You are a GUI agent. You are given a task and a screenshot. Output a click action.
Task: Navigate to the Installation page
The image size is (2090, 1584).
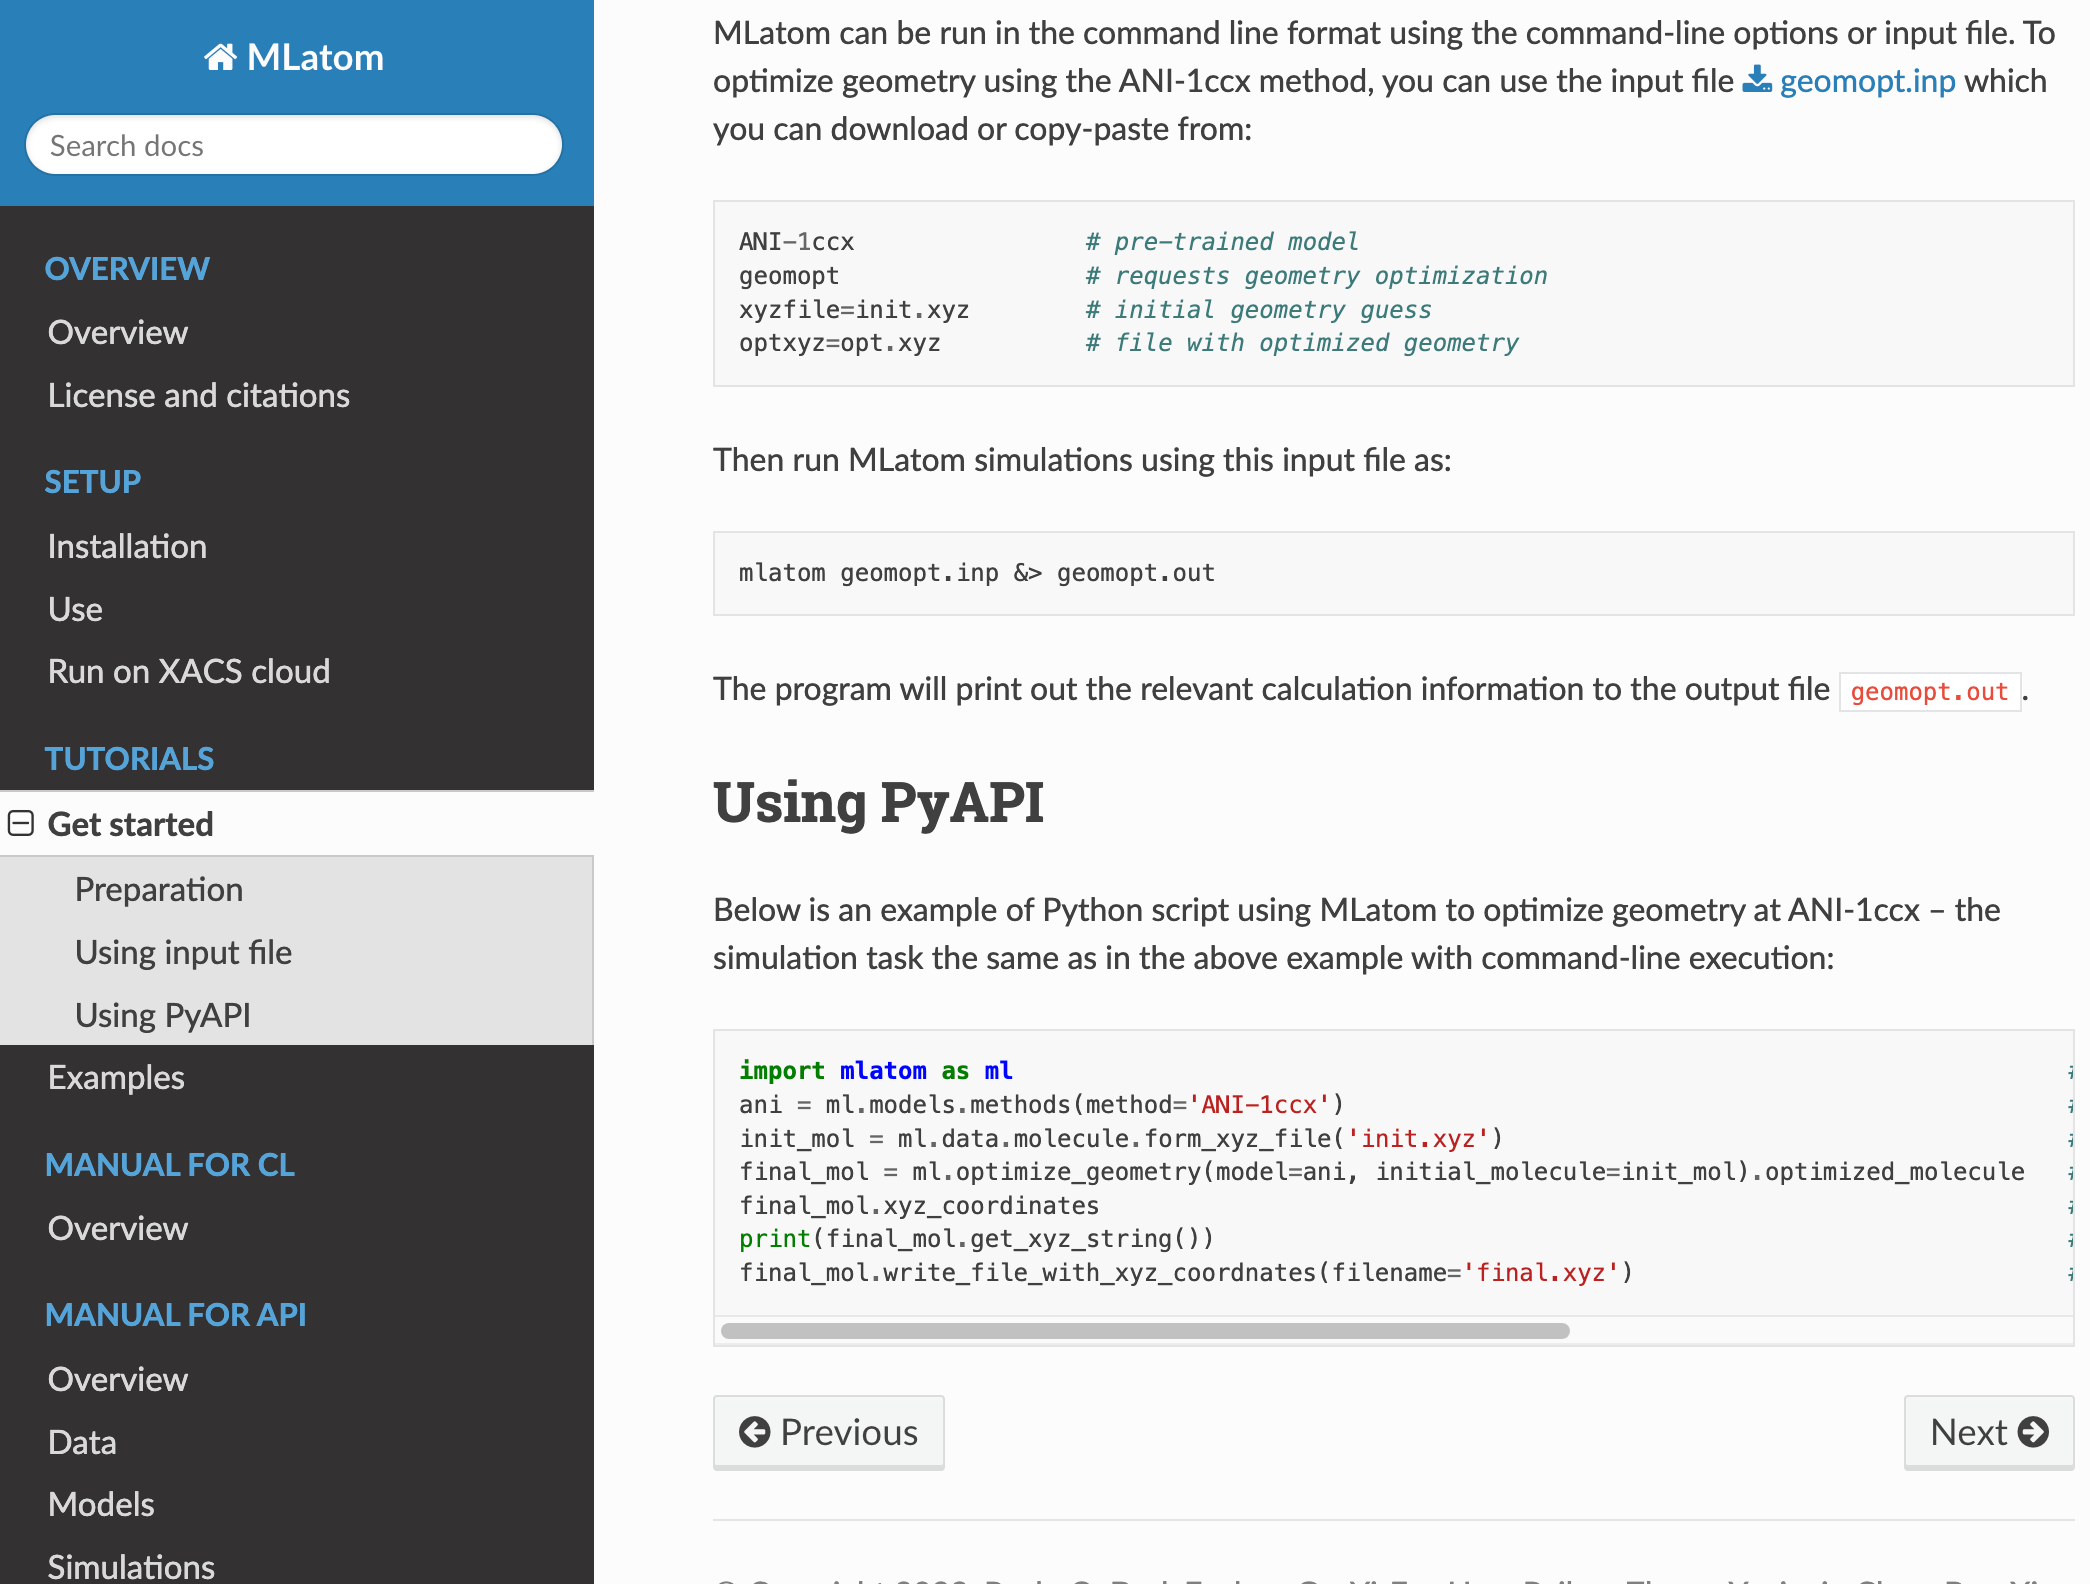[x=127, y=546]
